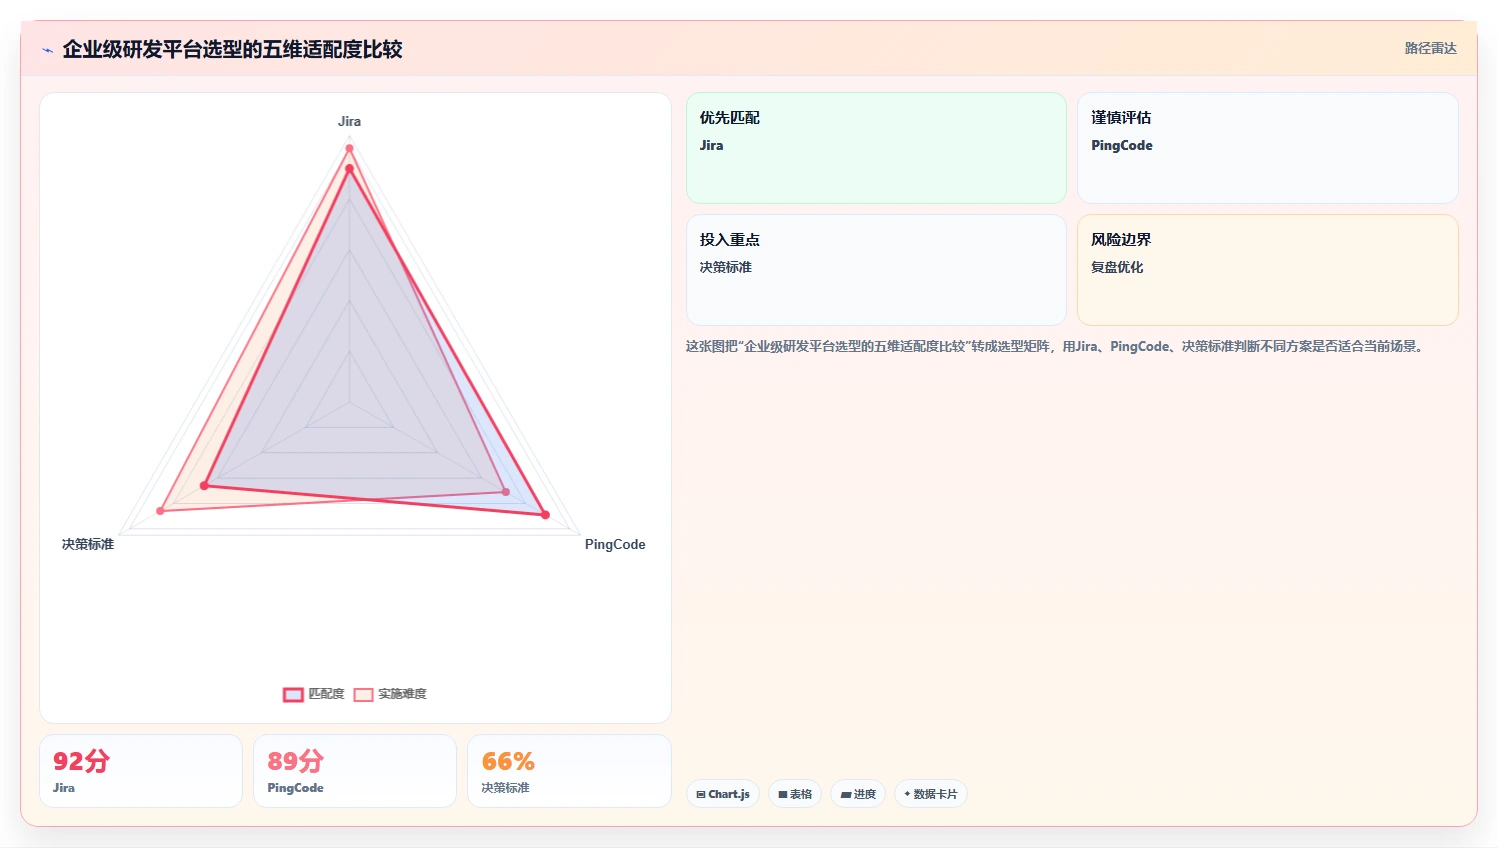Toggle the 匹配度 legend swatch

(x=293, y=694)
